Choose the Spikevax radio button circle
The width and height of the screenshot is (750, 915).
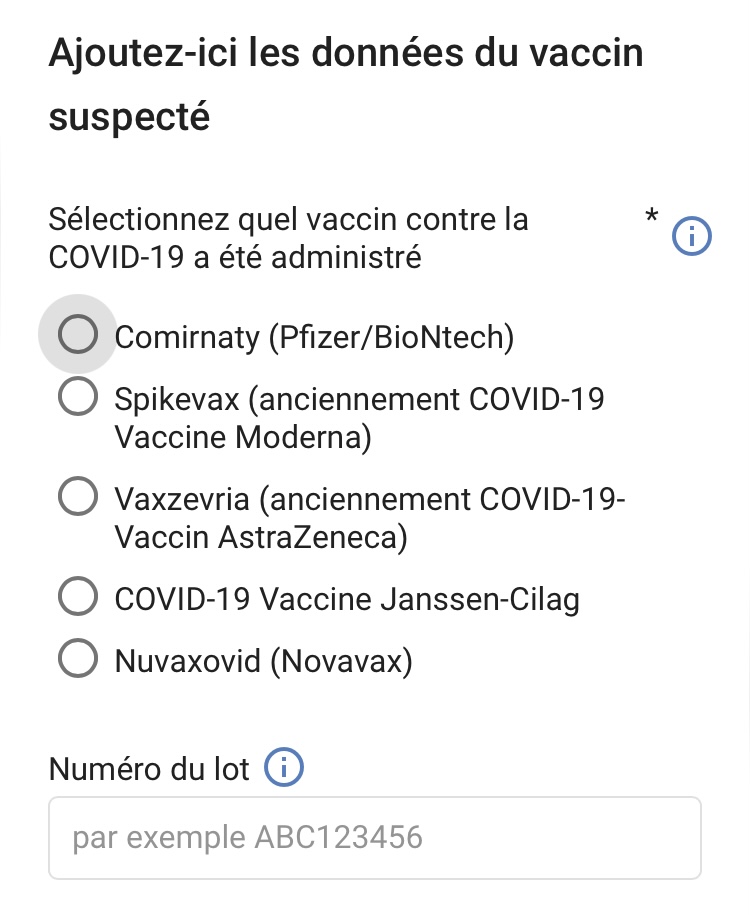point(78,397)
